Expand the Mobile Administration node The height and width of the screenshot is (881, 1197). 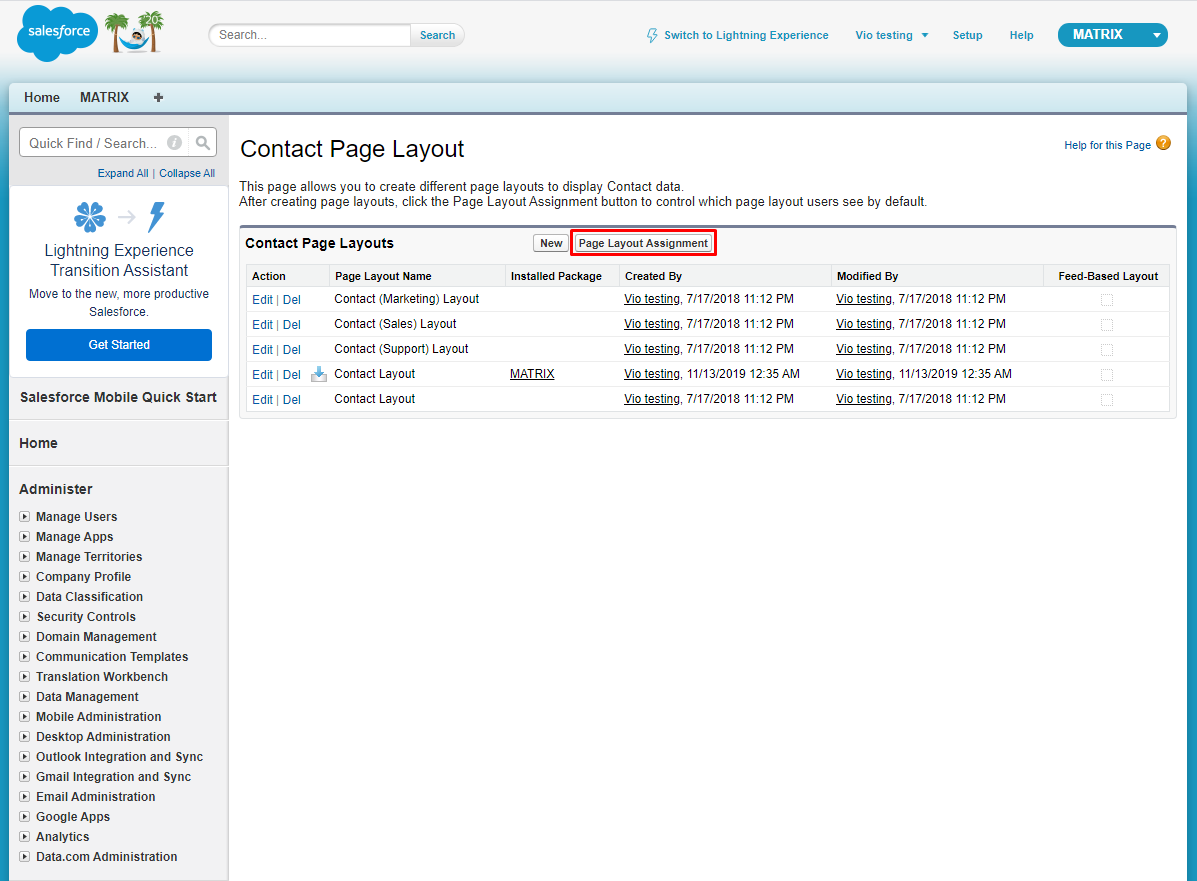24,716
